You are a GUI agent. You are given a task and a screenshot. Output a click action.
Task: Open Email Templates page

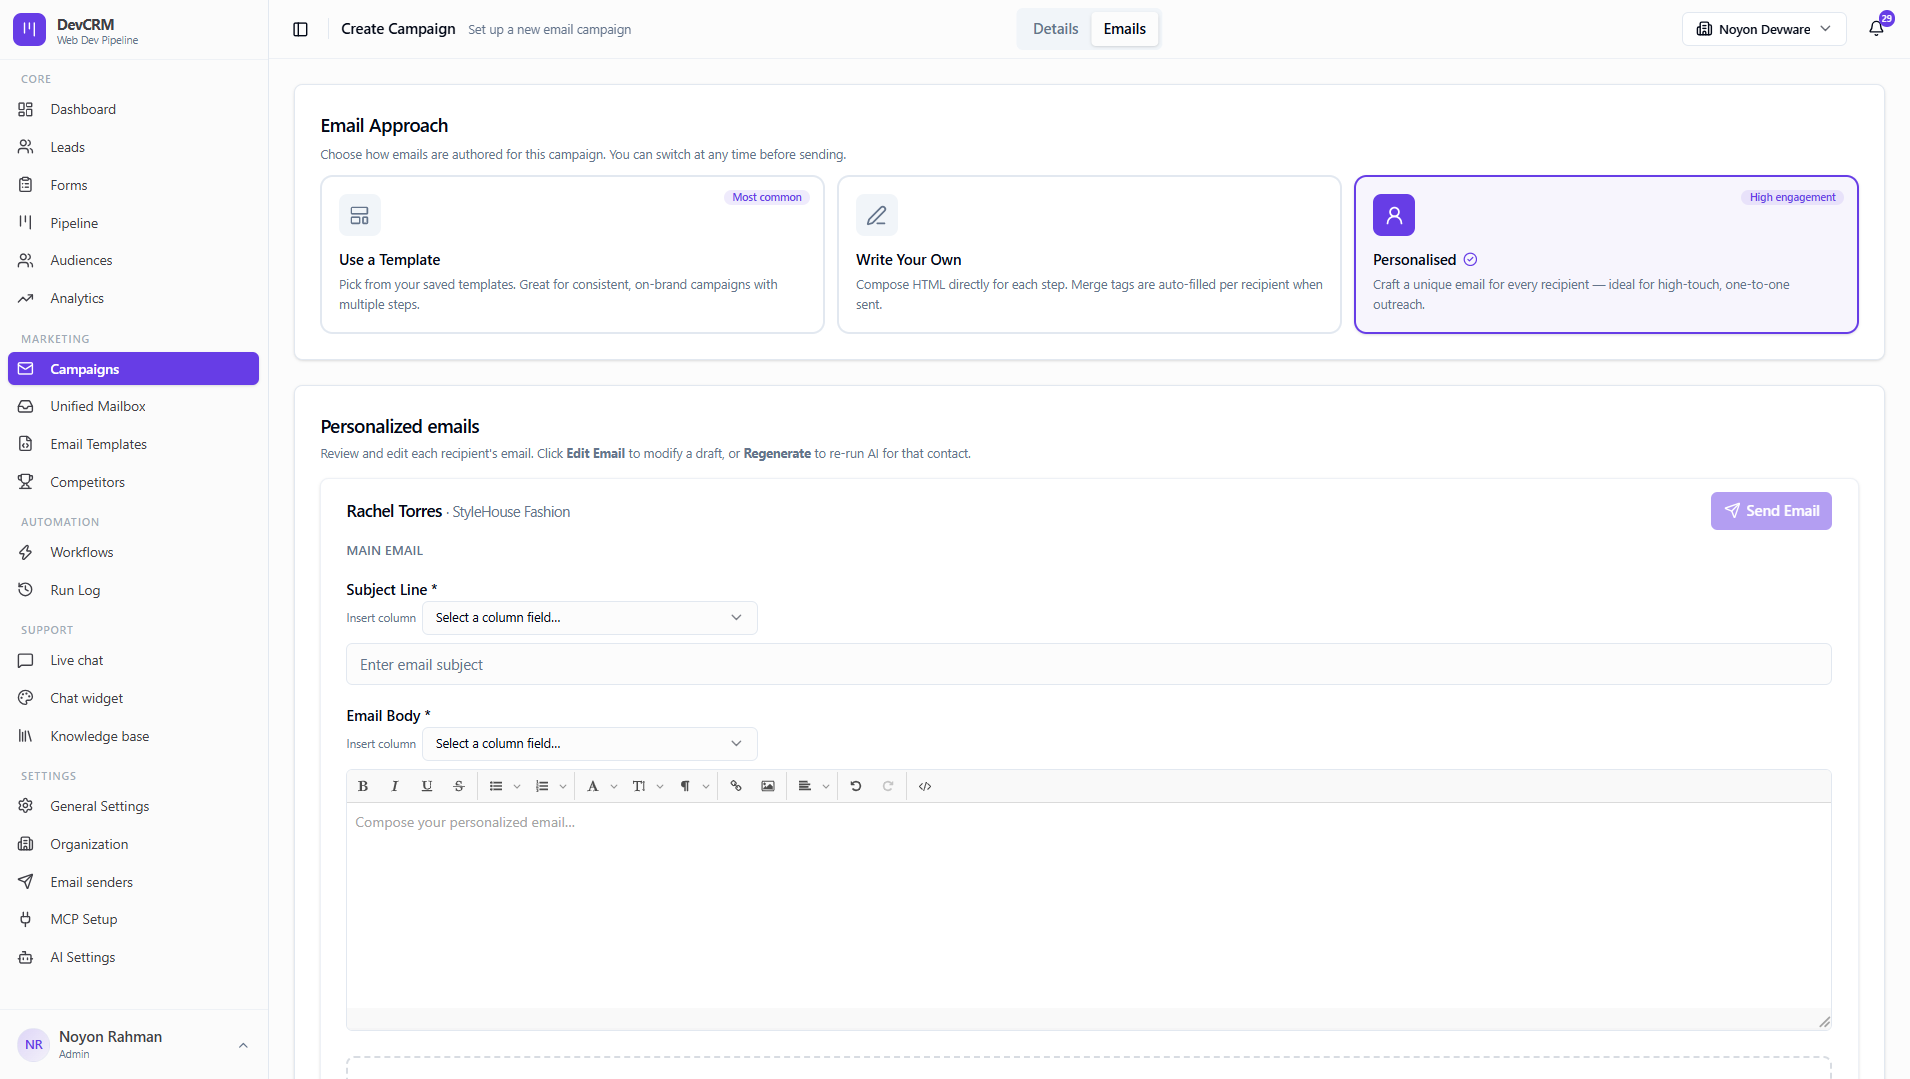click(133, 444)
